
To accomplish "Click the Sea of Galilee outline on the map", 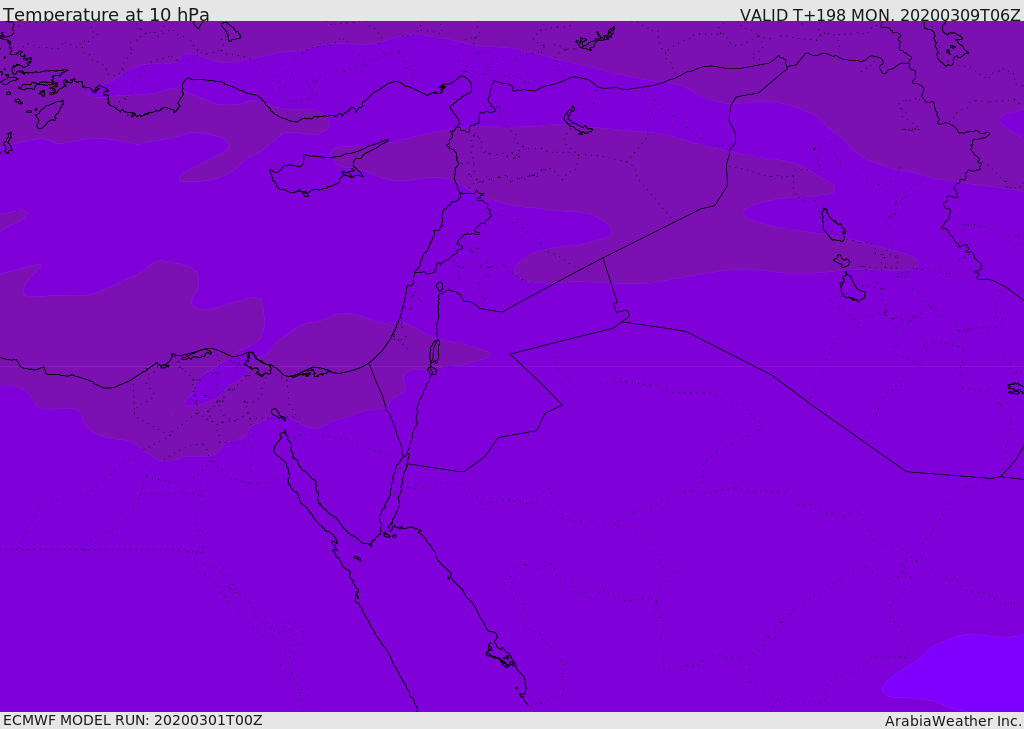I will click(440, 287).
